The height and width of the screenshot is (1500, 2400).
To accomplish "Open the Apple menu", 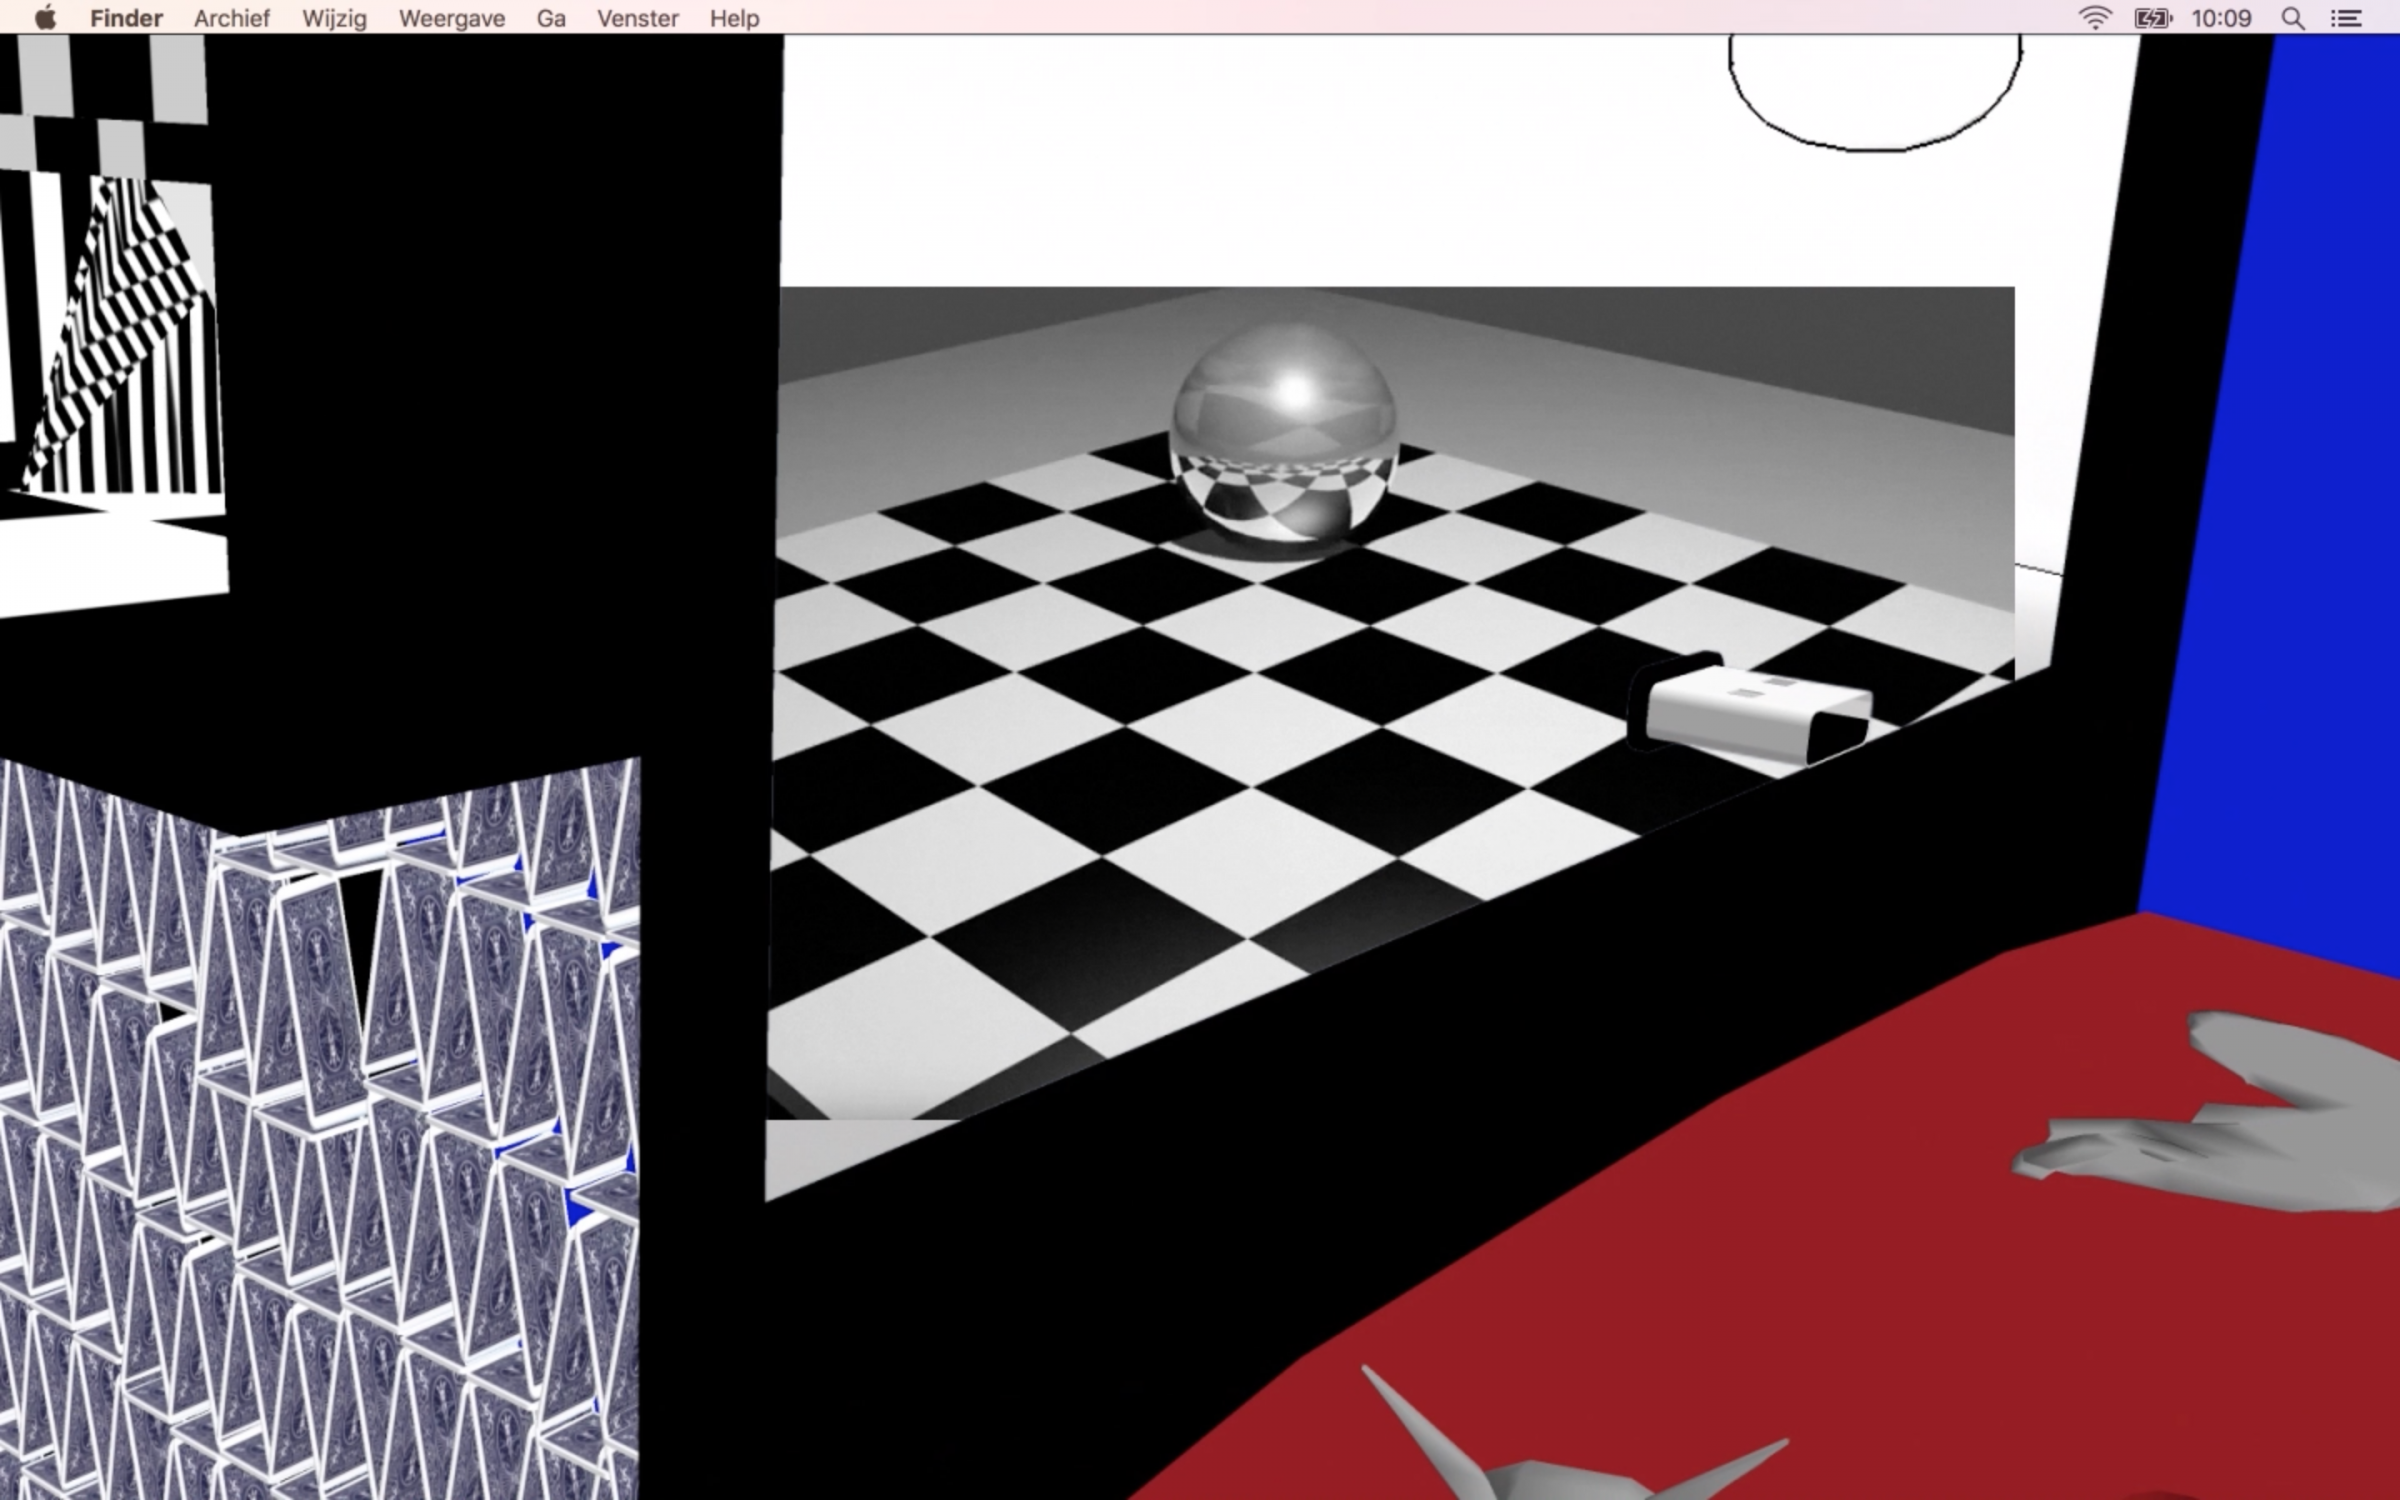I will (x=45, y=18).
